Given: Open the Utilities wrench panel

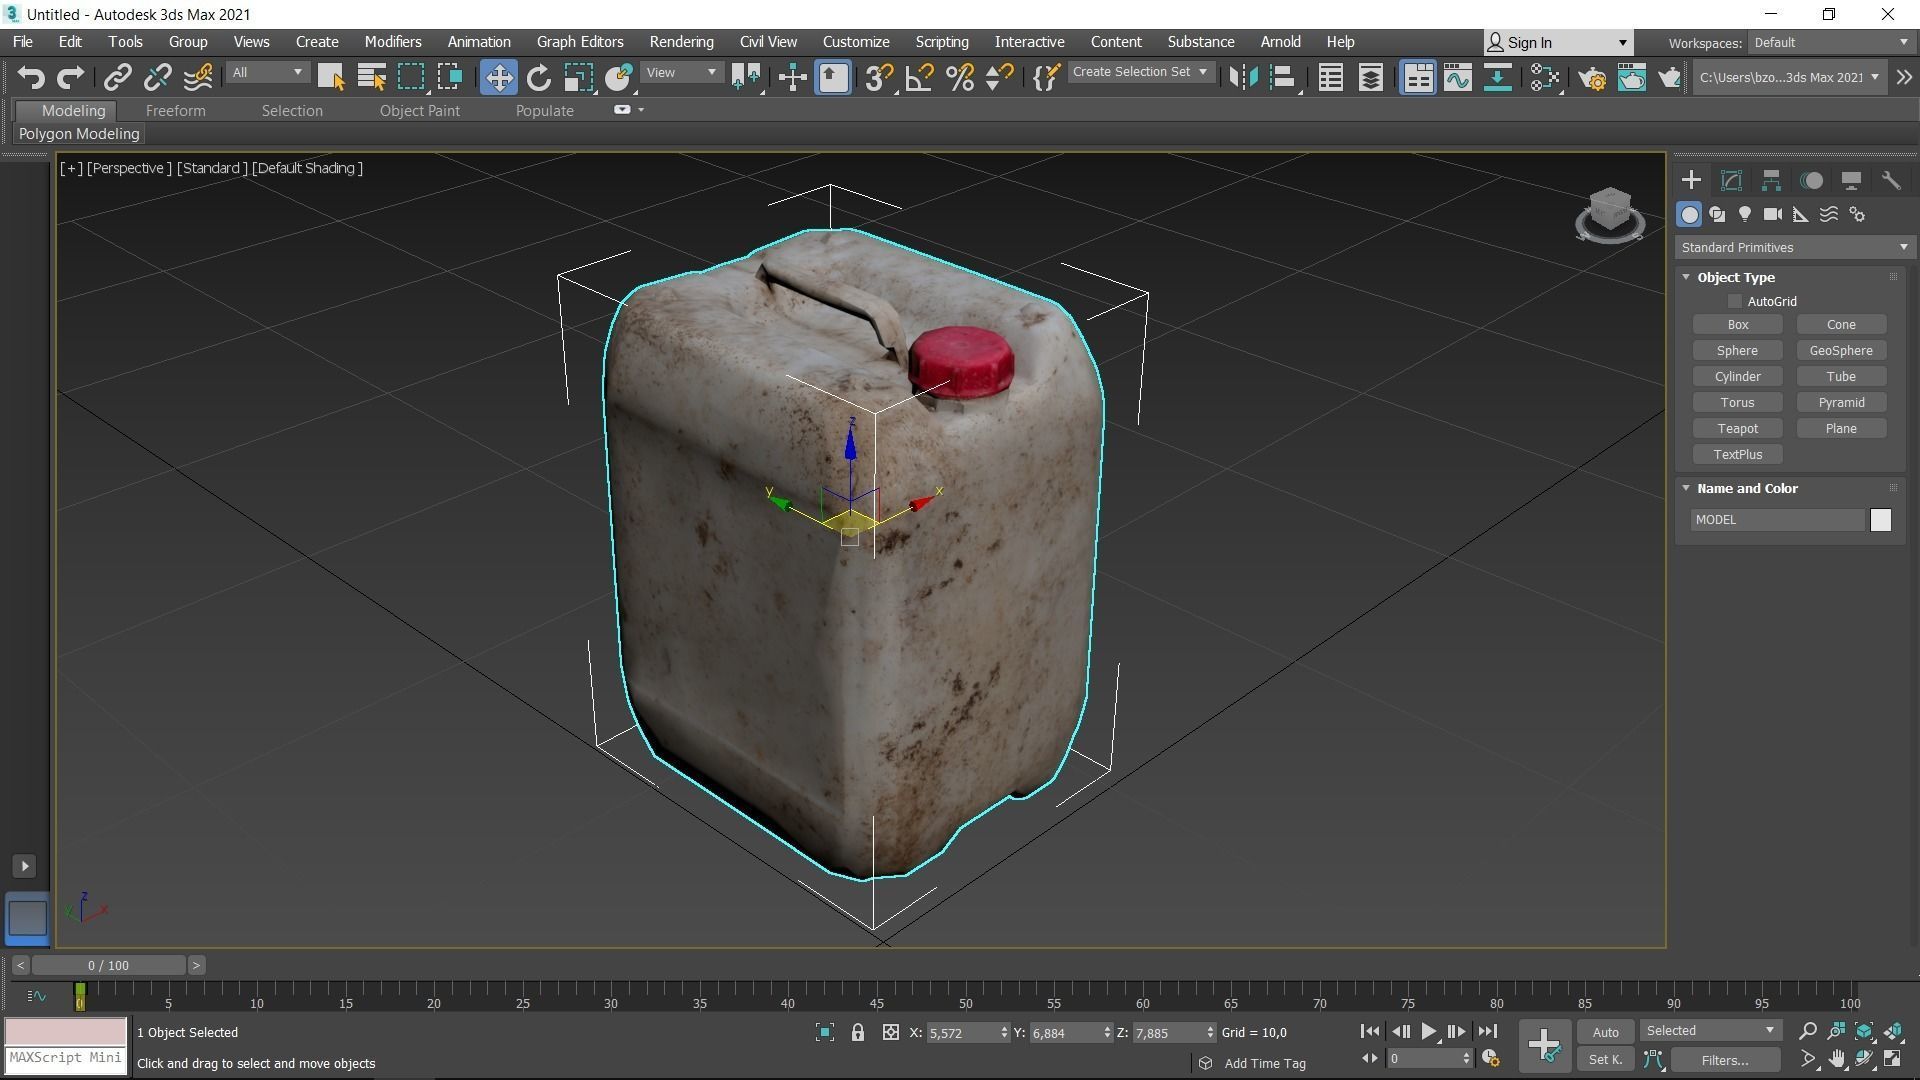Looking at the screenshot, I should click(1890, 181).
